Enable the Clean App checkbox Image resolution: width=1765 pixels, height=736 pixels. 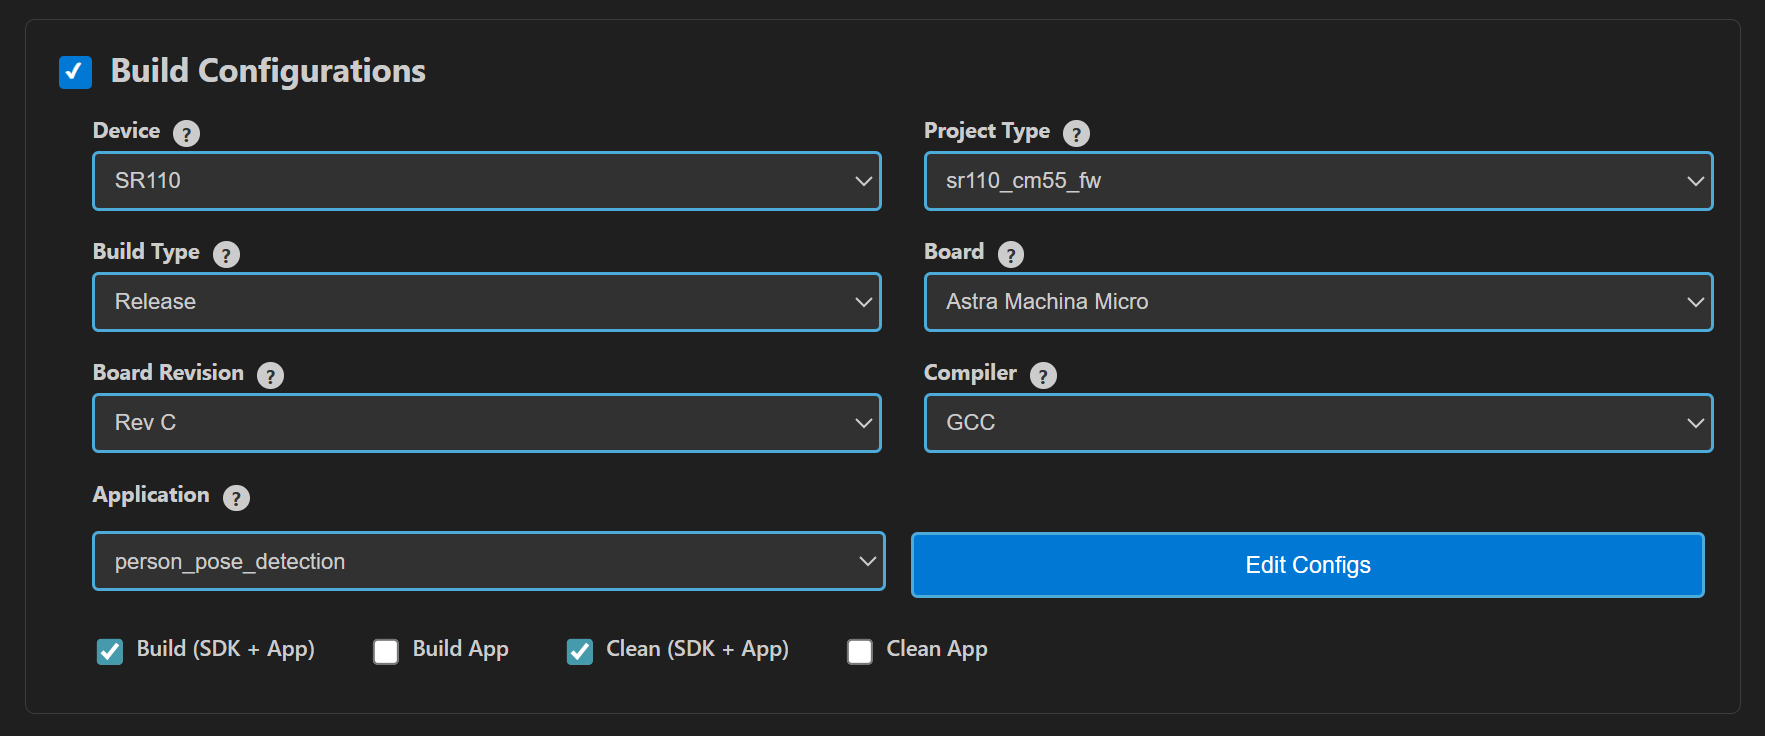pos(860,652)
